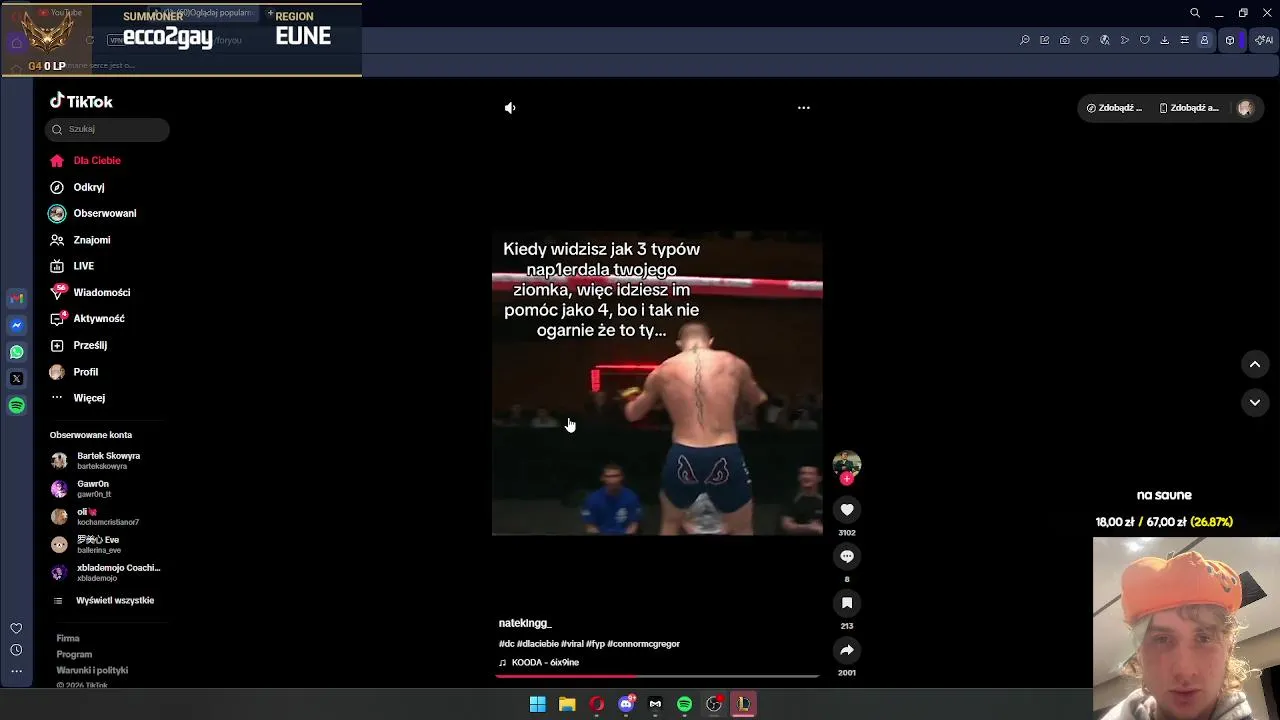Open X (Twitter) in browser sidebar

[16, 379]
